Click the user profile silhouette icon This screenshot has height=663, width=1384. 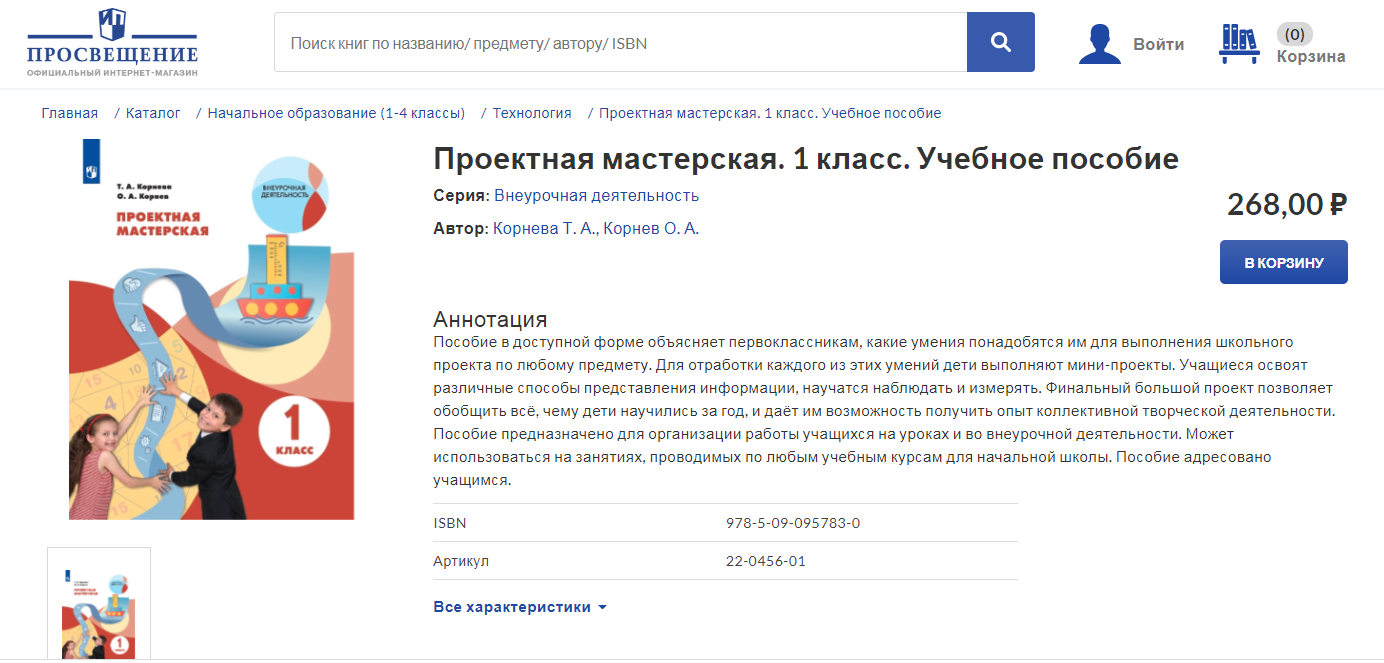[1099, 44]
